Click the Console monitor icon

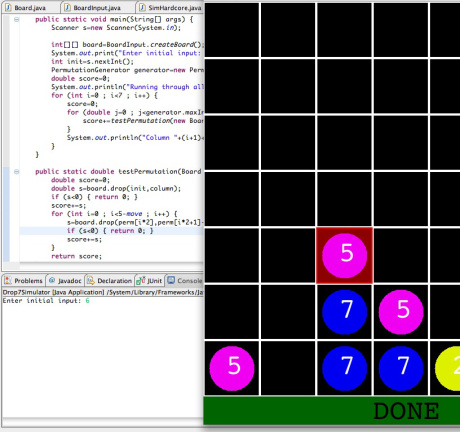171,280
